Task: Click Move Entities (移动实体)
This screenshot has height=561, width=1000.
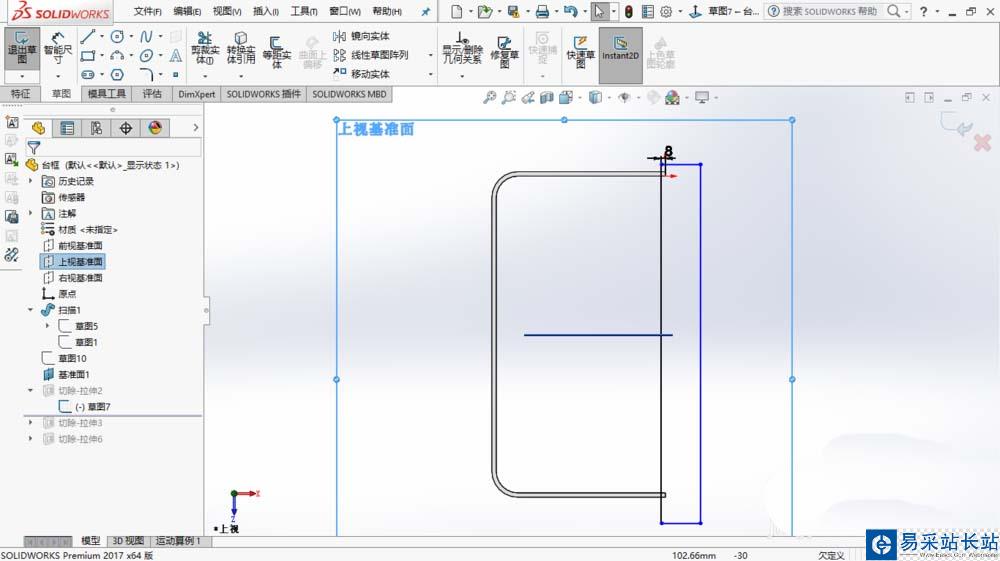Action: [x=362, y=74]
